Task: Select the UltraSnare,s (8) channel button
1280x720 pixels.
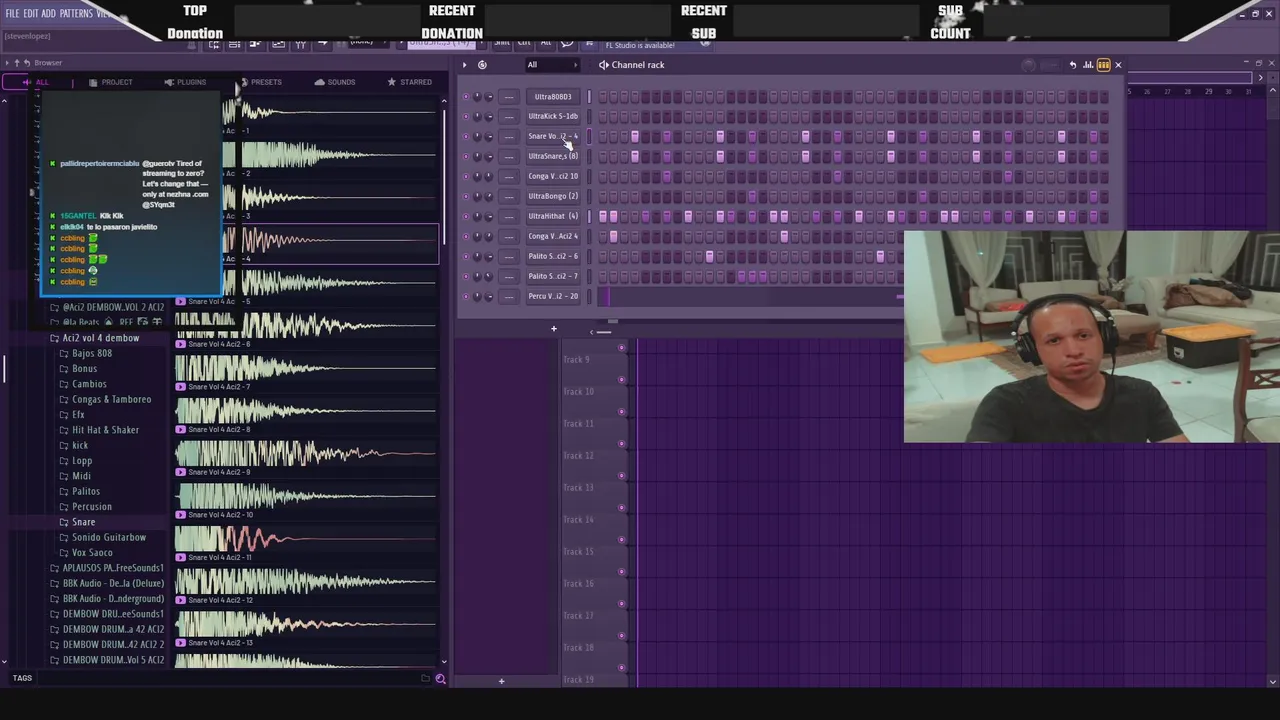Action: [553, 157]
